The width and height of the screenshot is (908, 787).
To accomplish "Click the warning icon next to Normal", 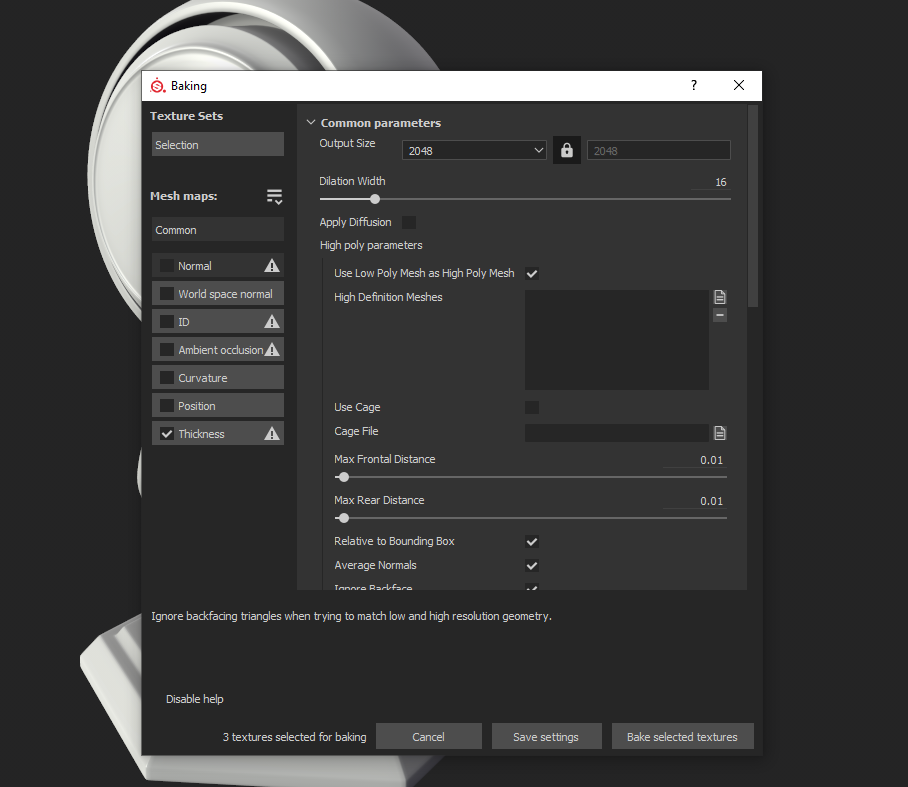I will click(271, 266).
